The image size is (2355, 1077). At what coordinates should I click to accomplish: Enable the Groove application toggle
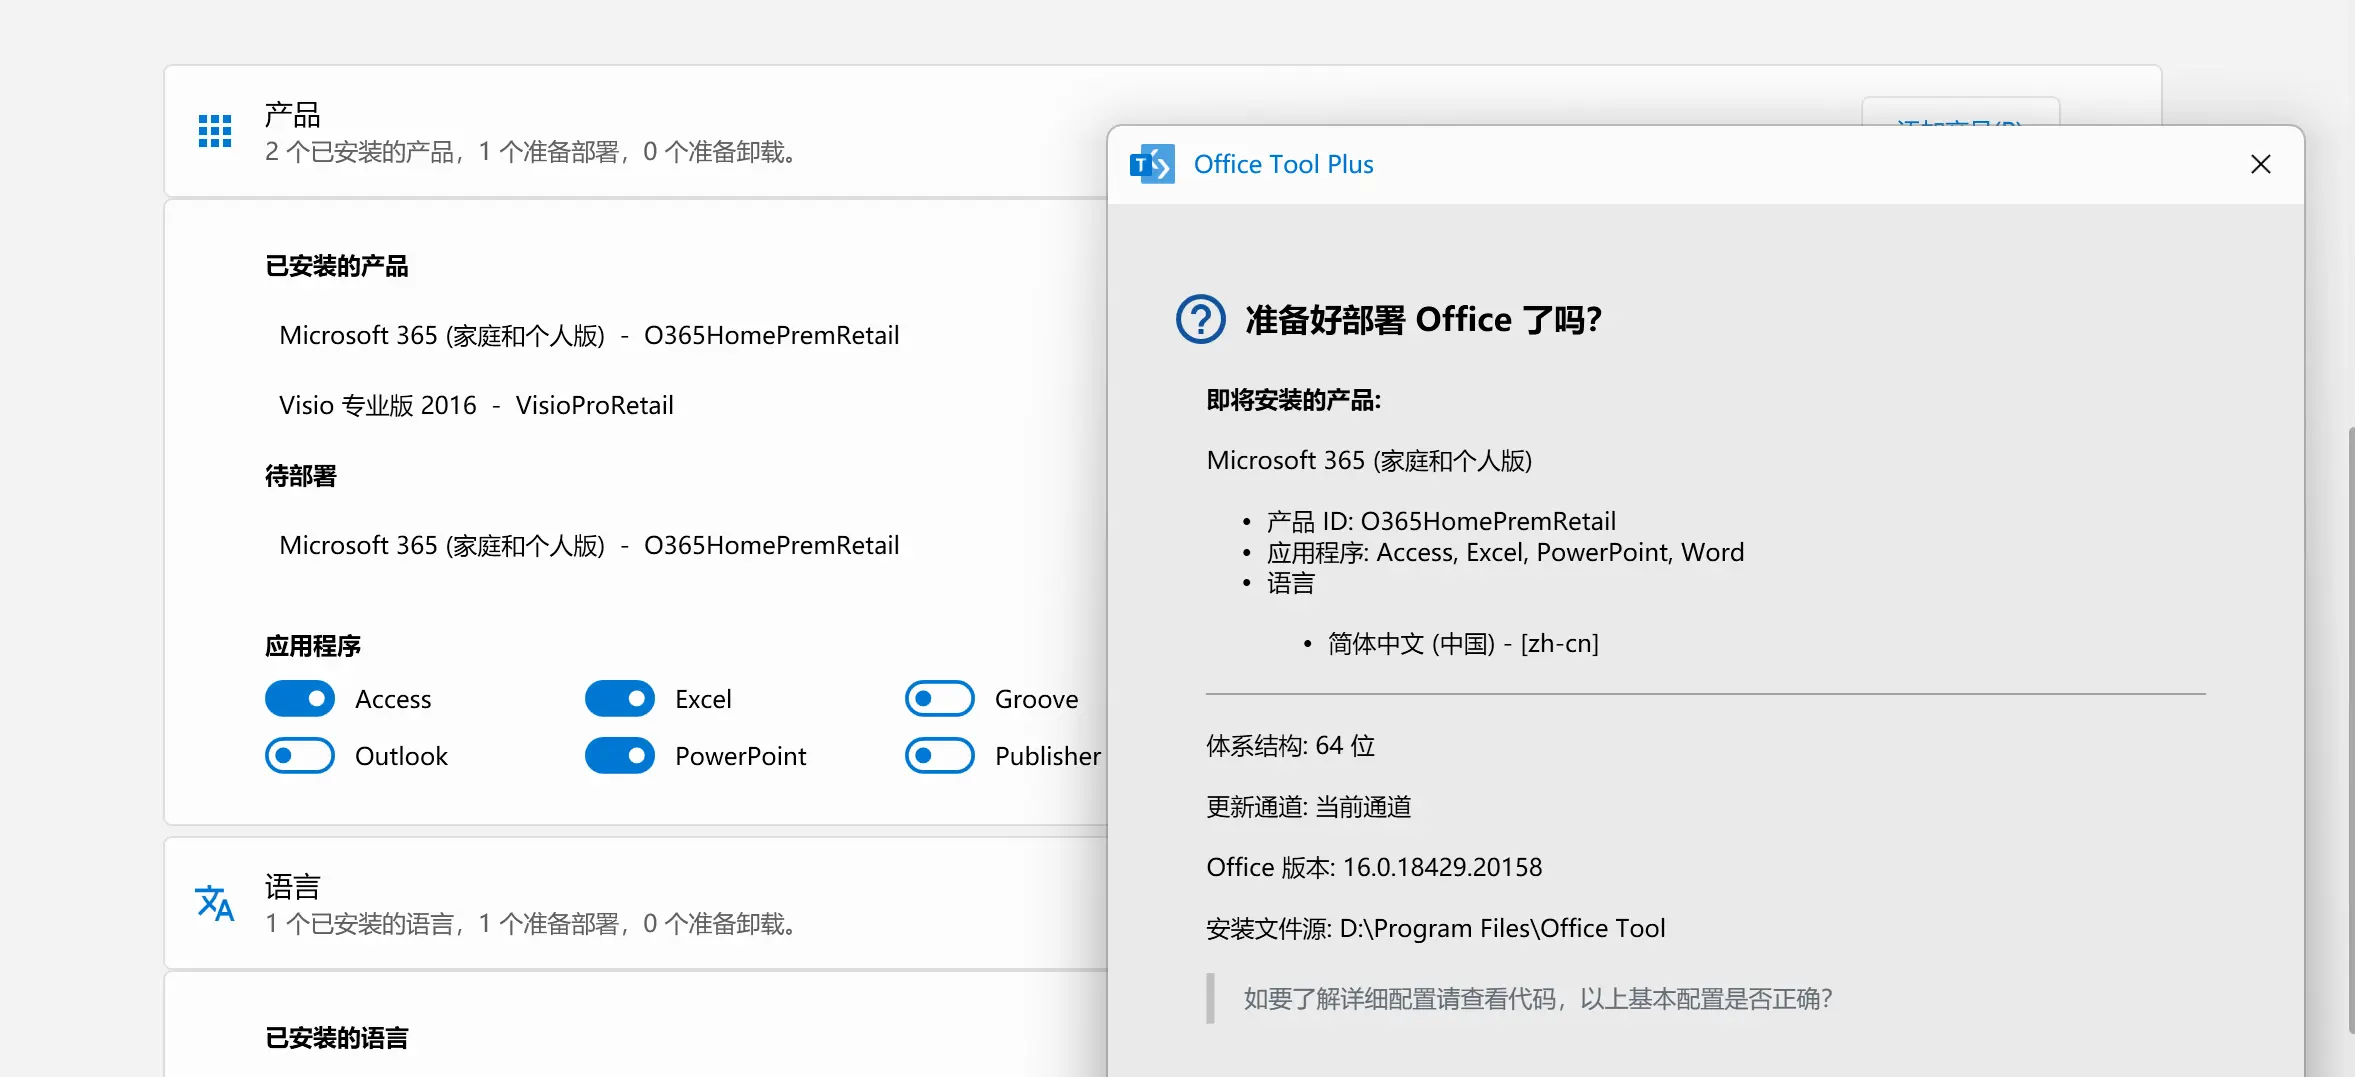pos(939,699)
